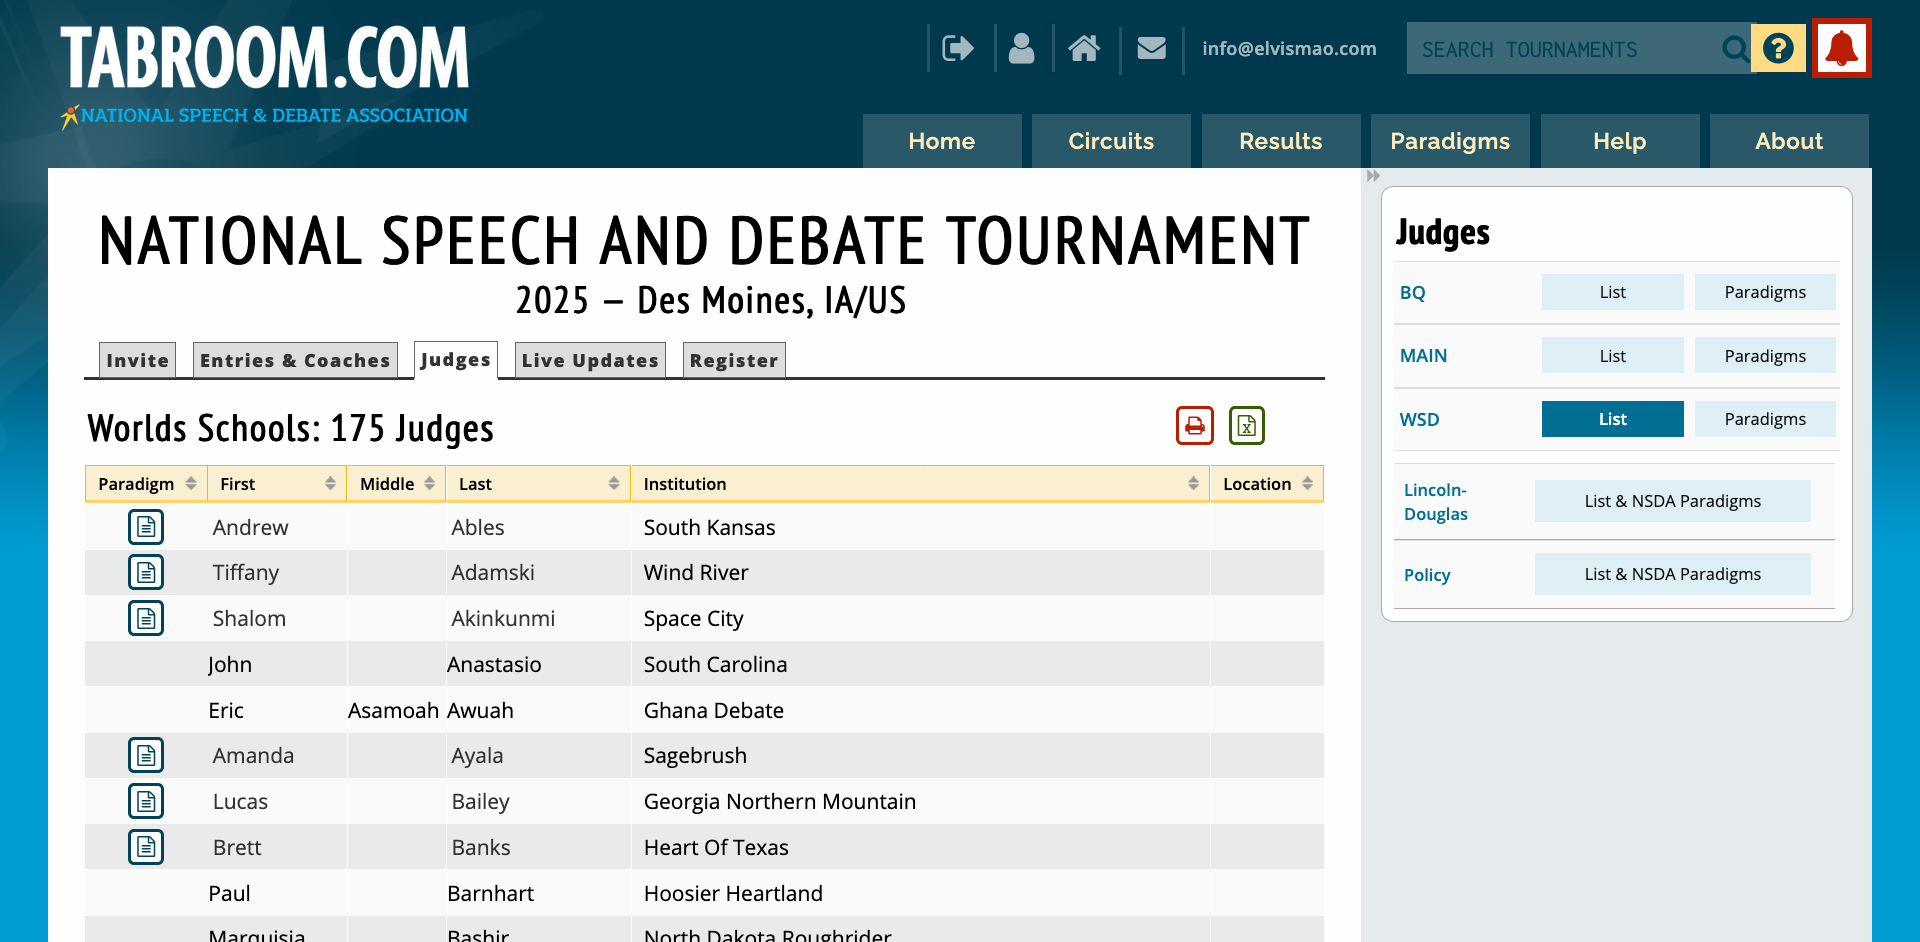Open Tiffany Adamski's paradigm icon
1920x942 pixels.
[146, 572]
